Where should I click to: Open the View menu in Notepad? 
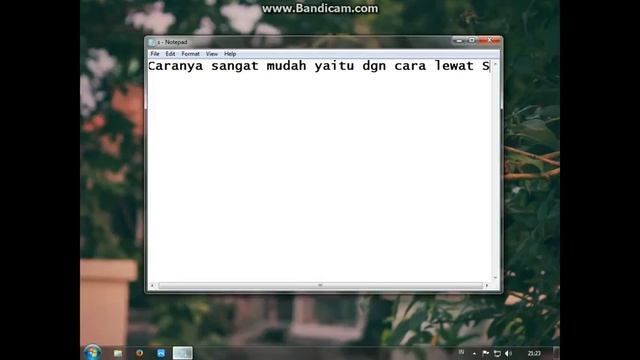click(211, 54)
